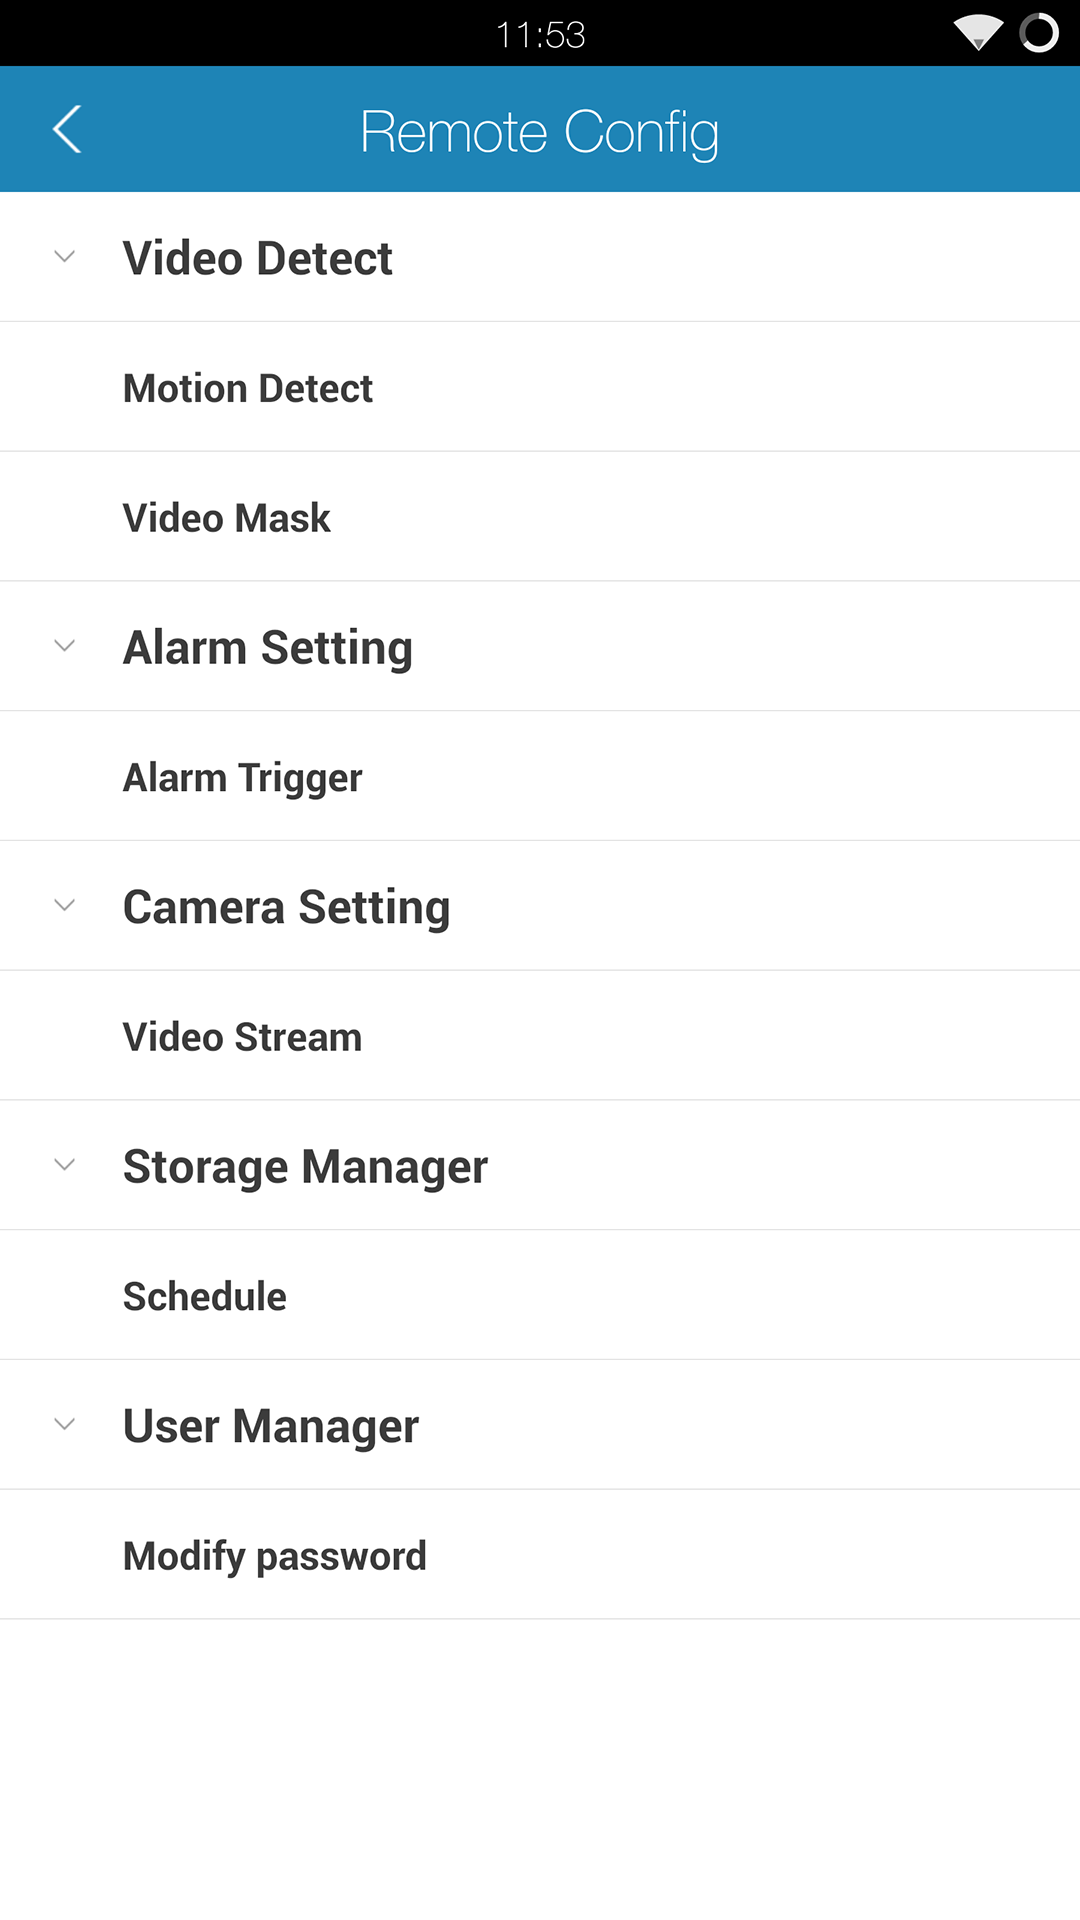Screen dimensions: 1080x1920
Task: Tap the circular loading status icon
Action: (x=1039, y=33)
